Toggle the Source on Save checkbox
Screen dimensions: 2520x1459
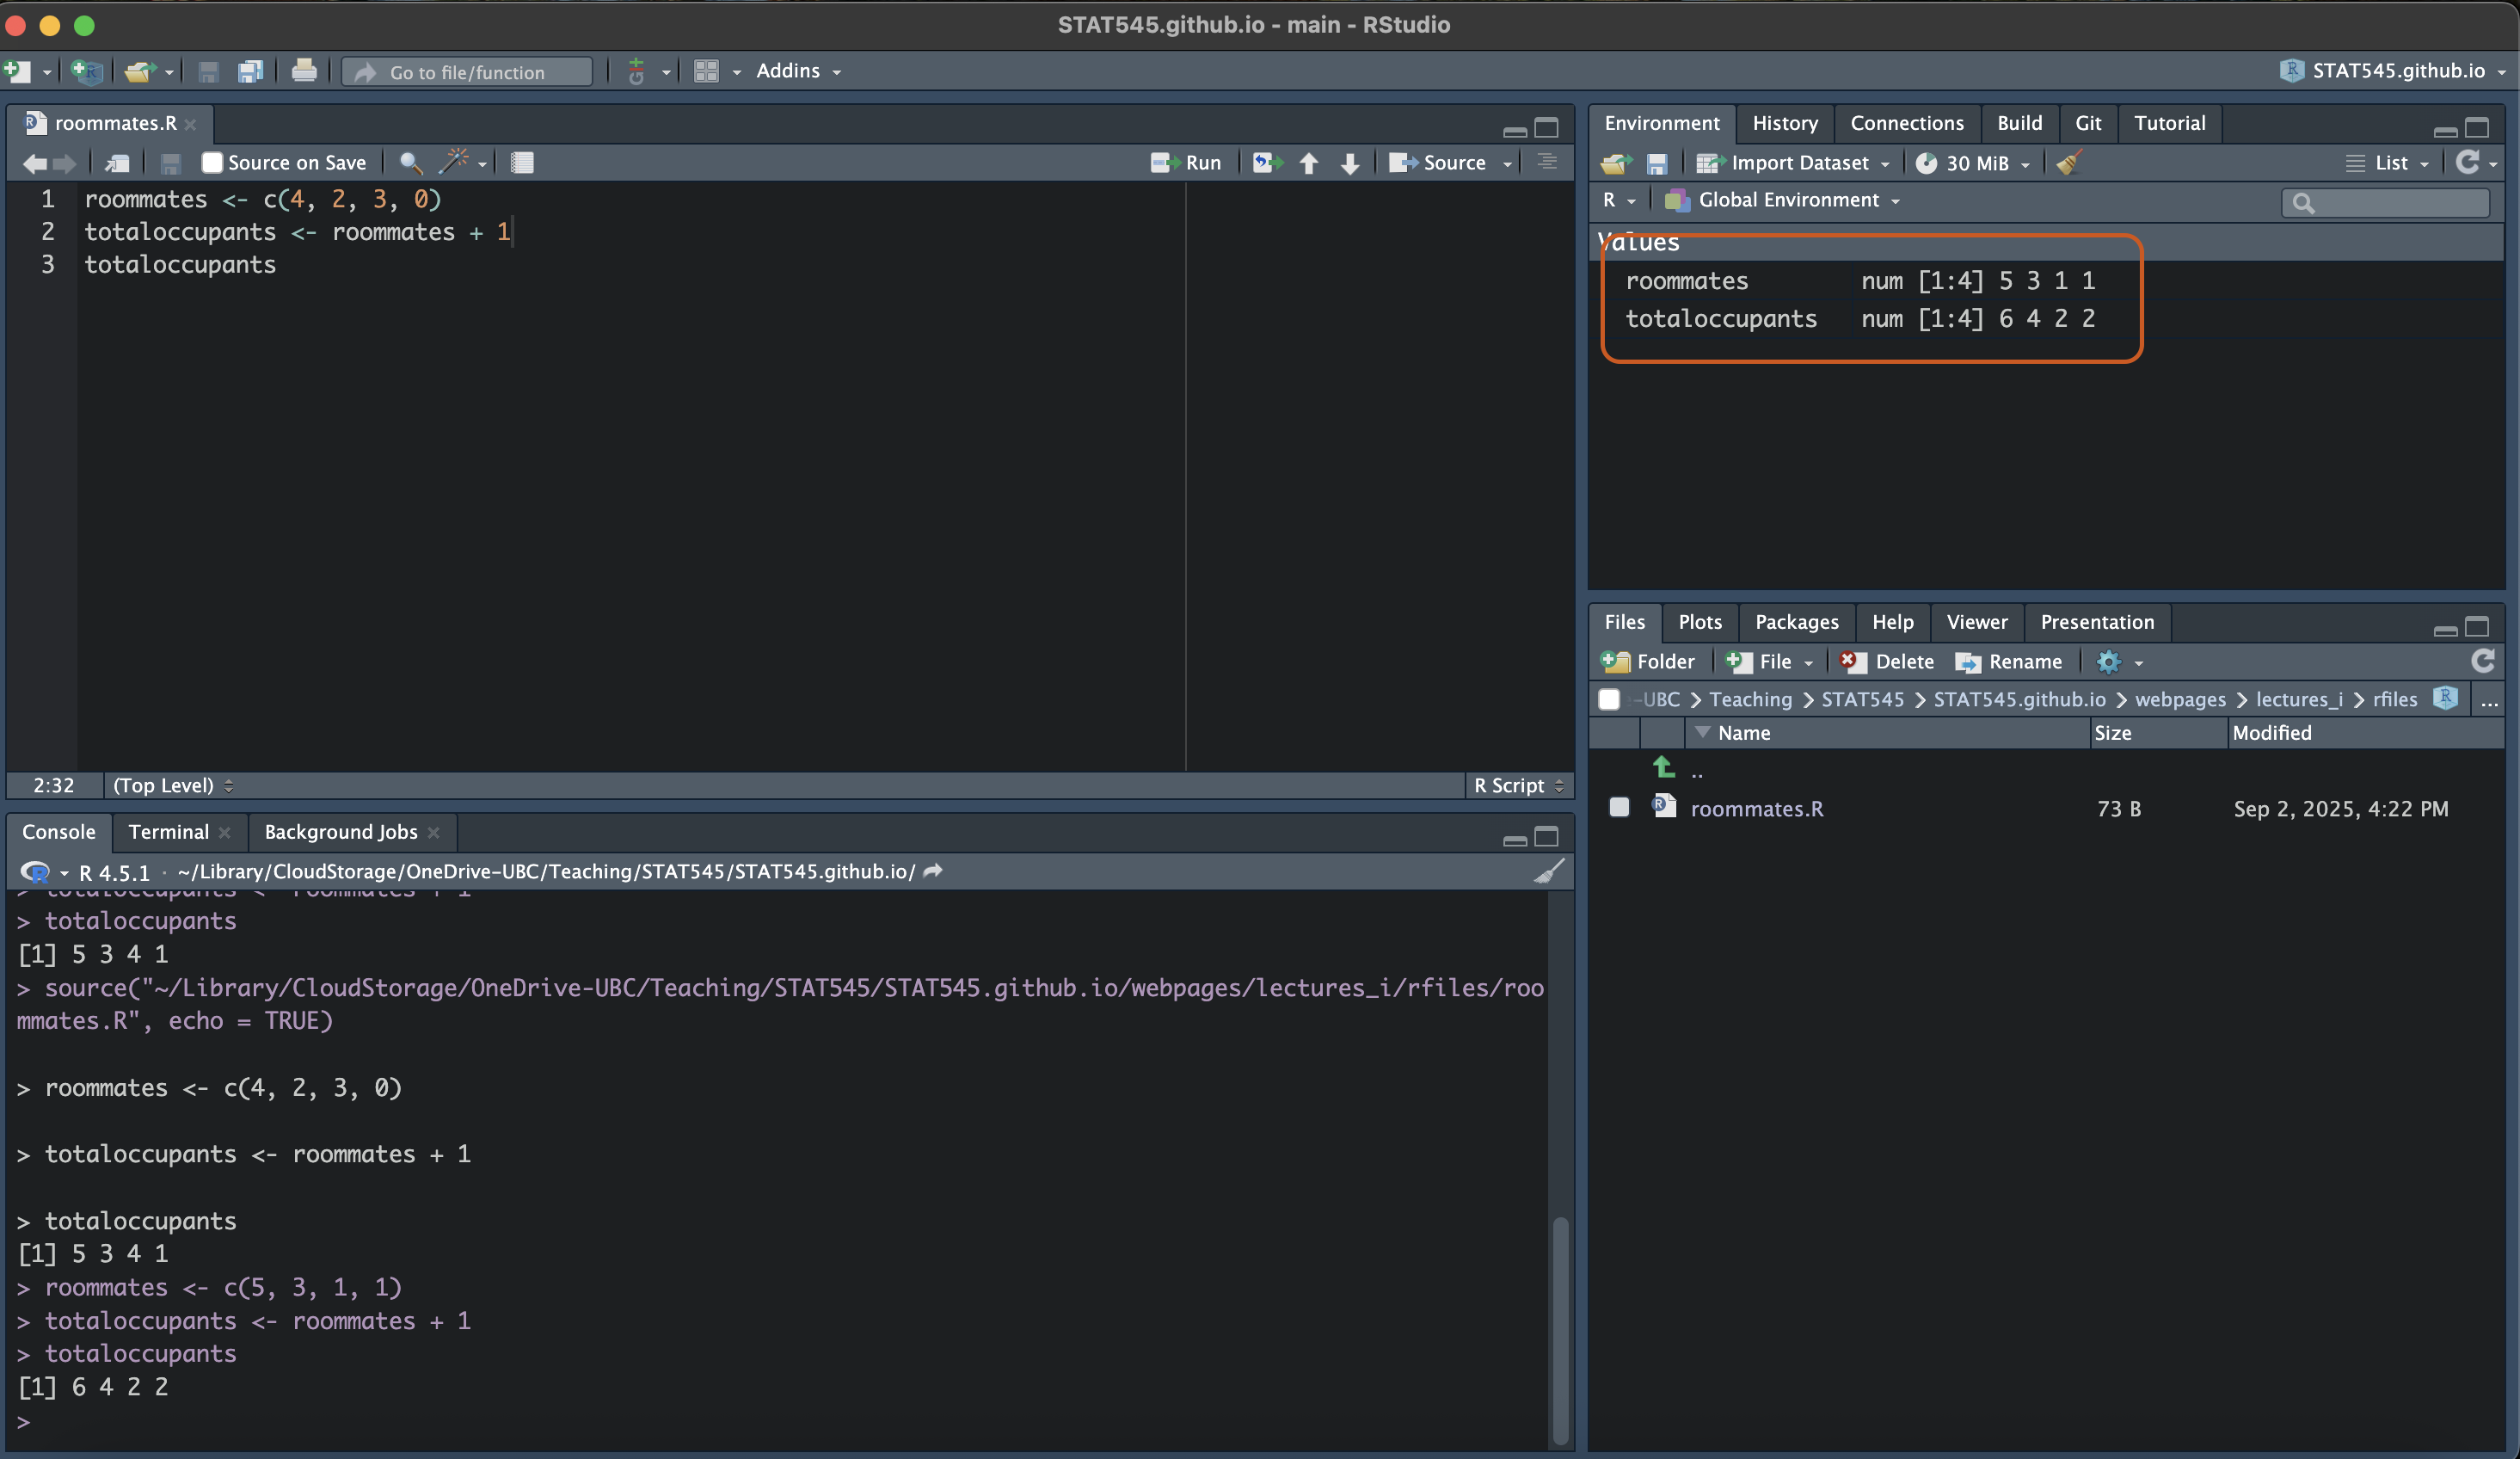212,163
